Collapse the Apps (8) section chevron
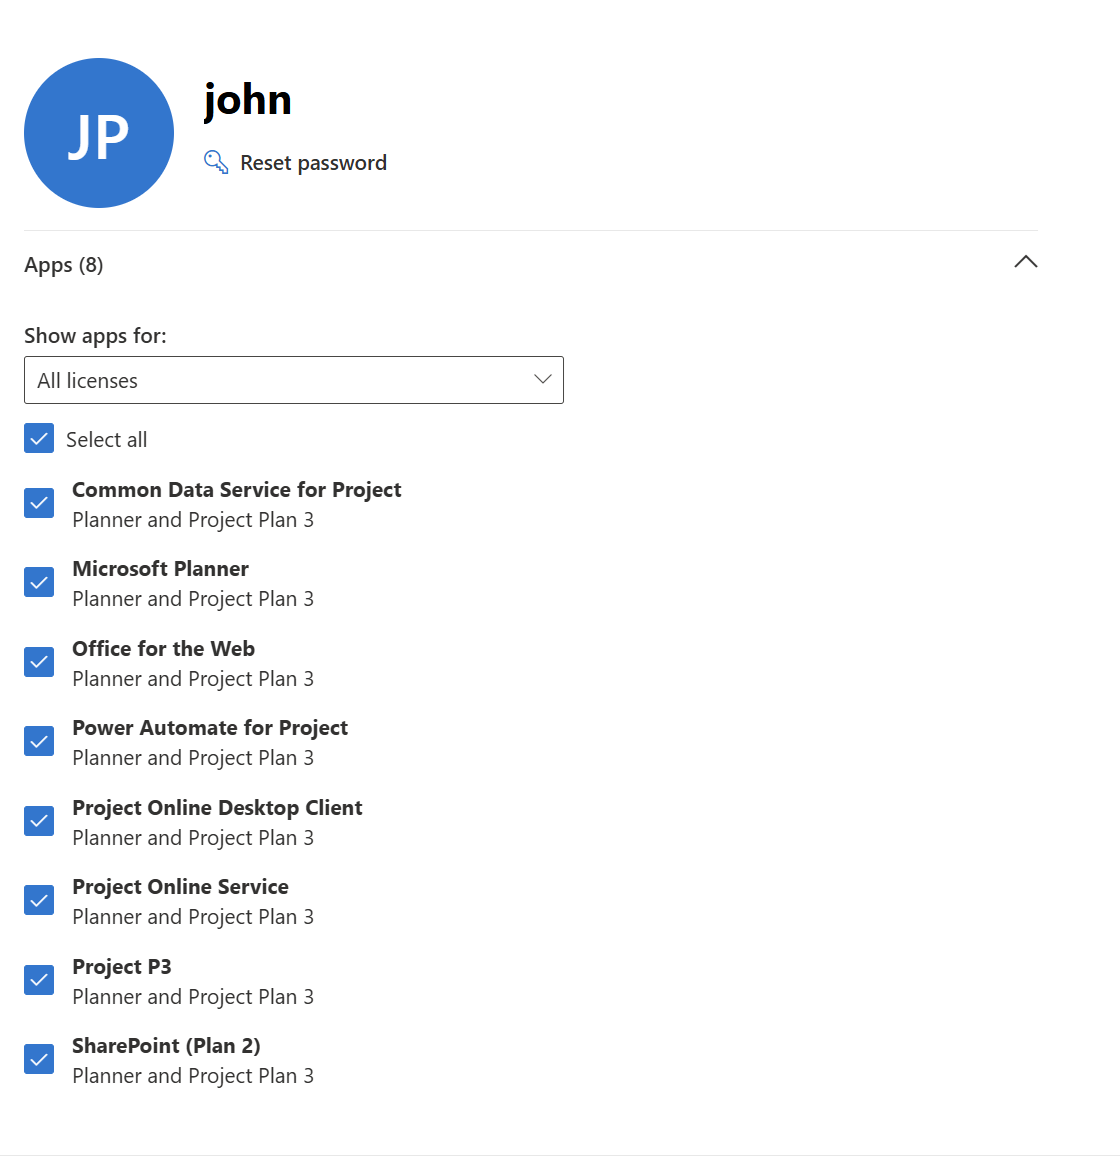 [1025, 262]
